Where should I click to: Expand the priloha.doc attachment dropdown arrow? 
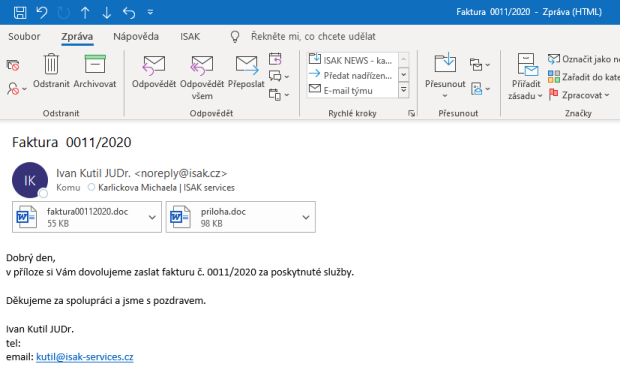point(306,217)
